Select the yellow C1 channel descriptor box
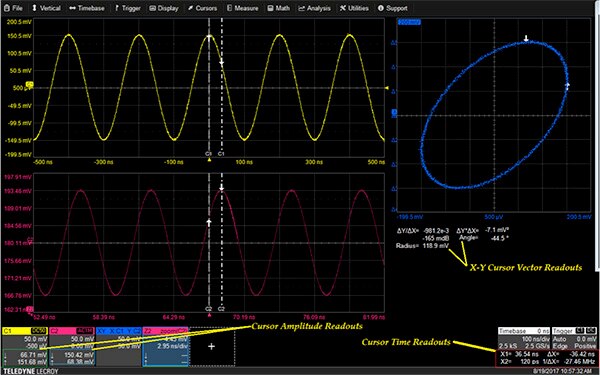This screenshot has width=600, height=375. click(25, 346)
